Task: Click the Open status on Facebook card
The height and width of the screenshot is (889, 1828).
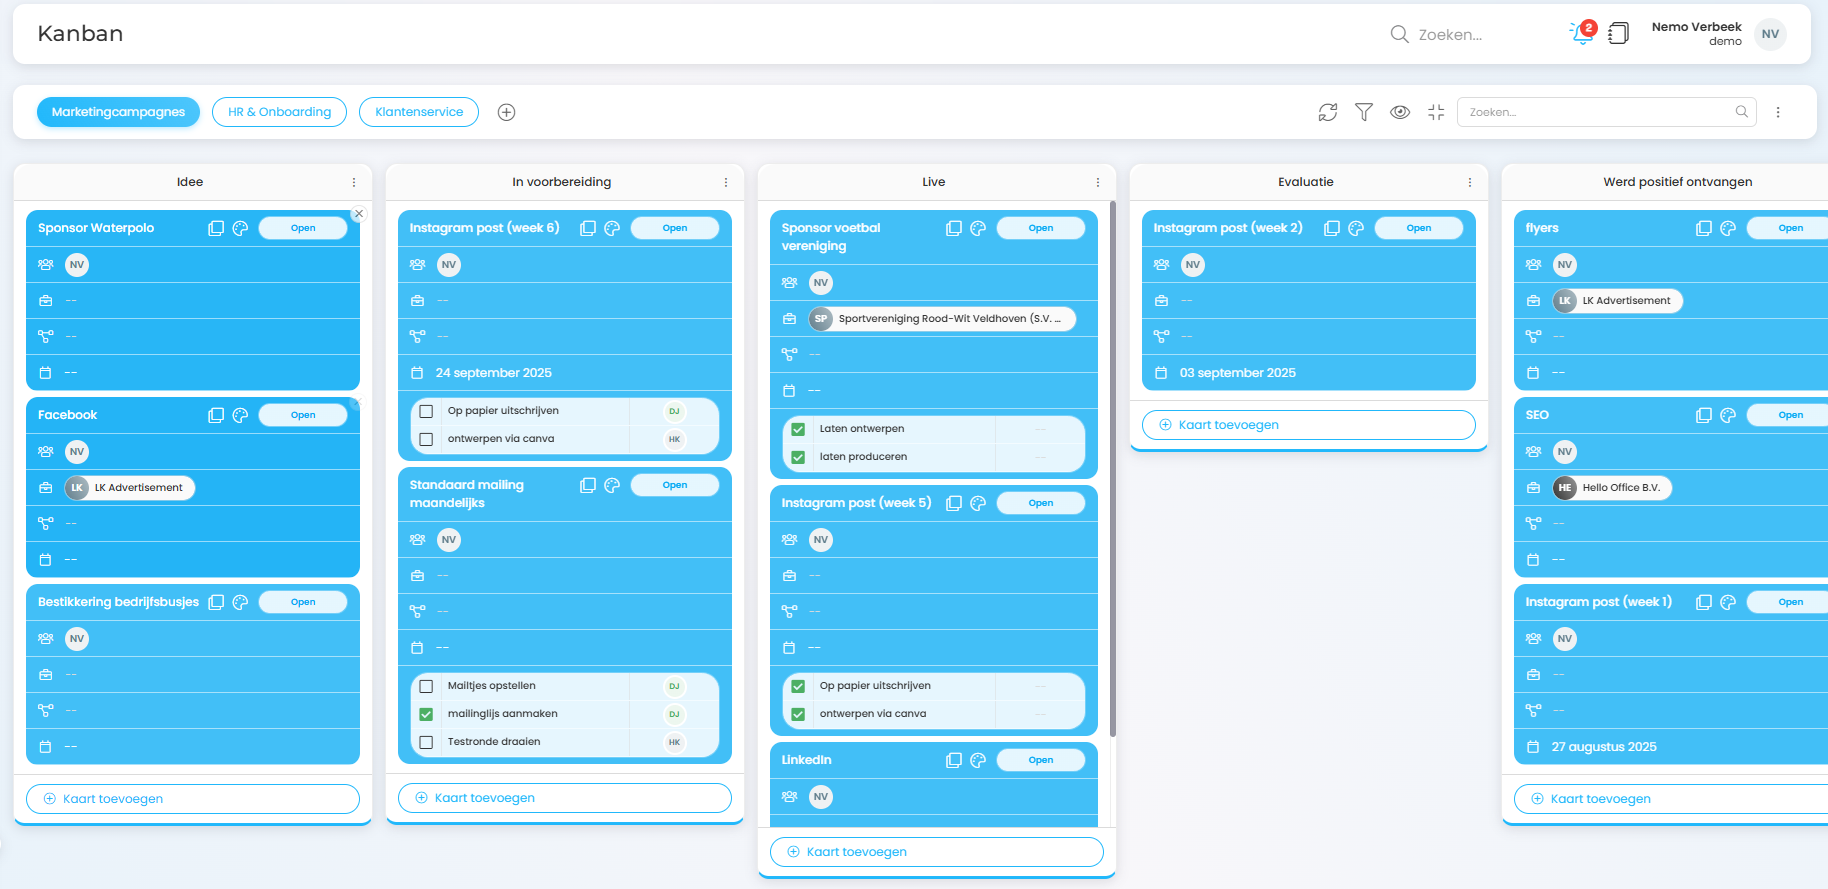Action: click(303, 415)
